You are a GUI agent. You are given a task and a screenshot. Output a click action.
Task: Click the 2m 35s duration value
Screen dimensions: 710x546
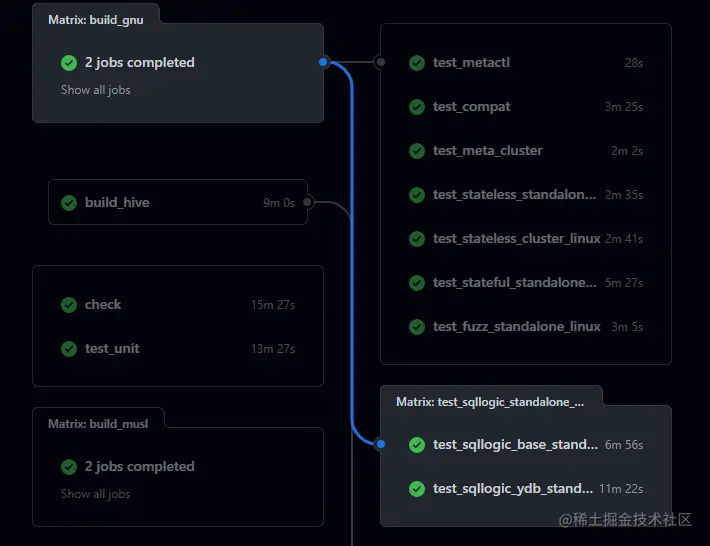[624, 195]
